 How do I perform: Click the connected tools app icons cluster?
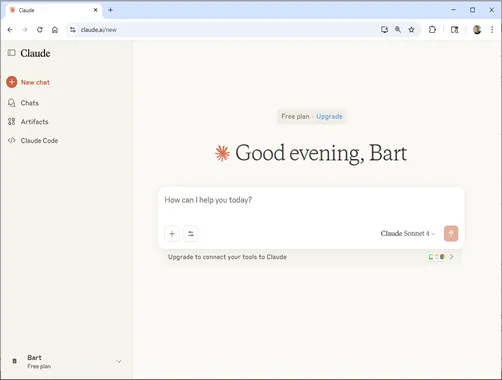point(437,257)
